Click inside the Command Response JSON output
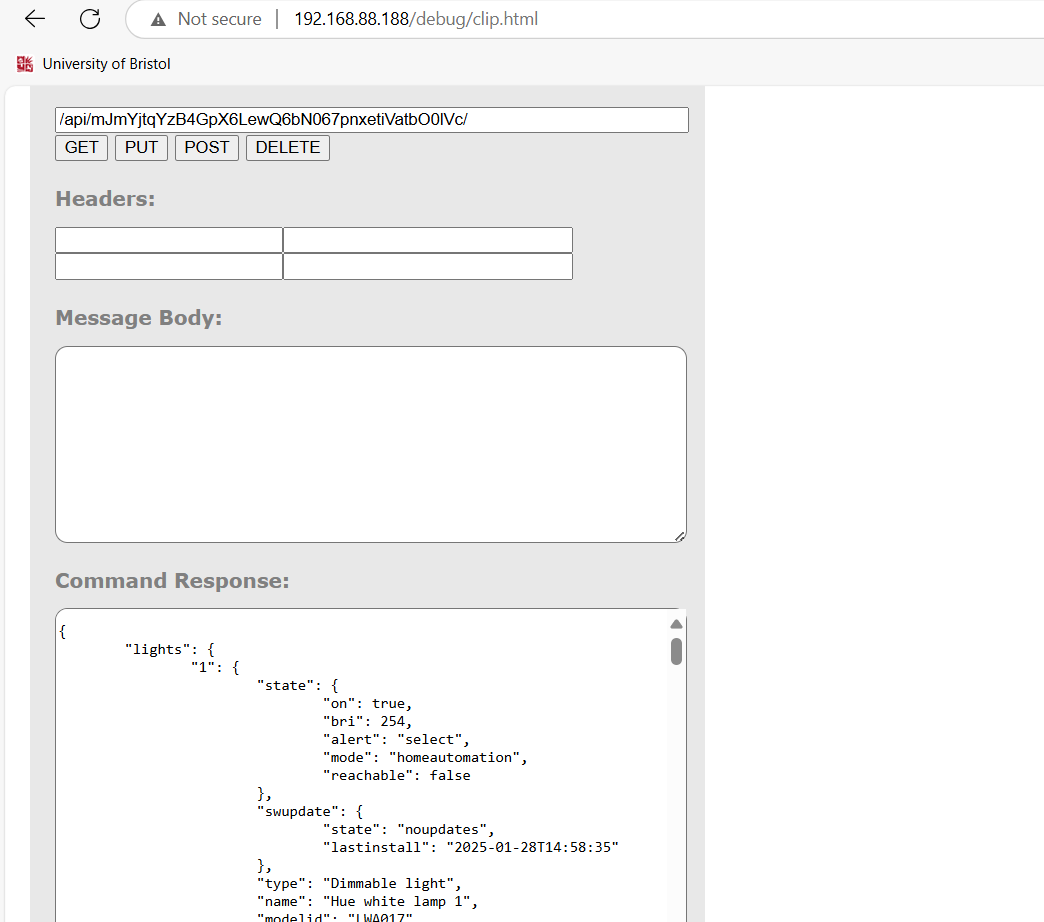 coord(363,766)
